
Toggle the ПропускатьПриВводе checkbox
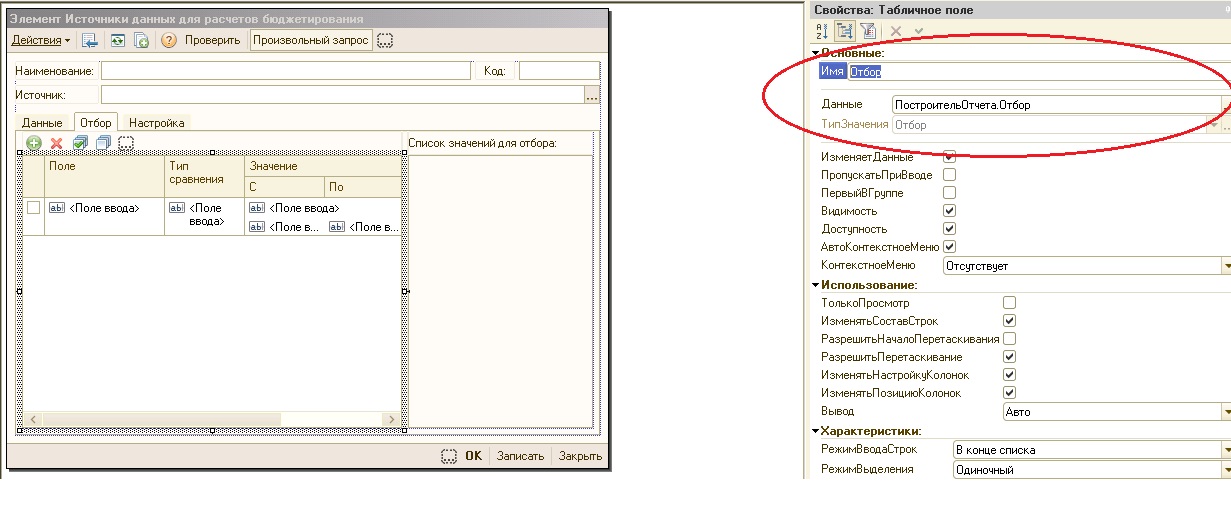949,175
